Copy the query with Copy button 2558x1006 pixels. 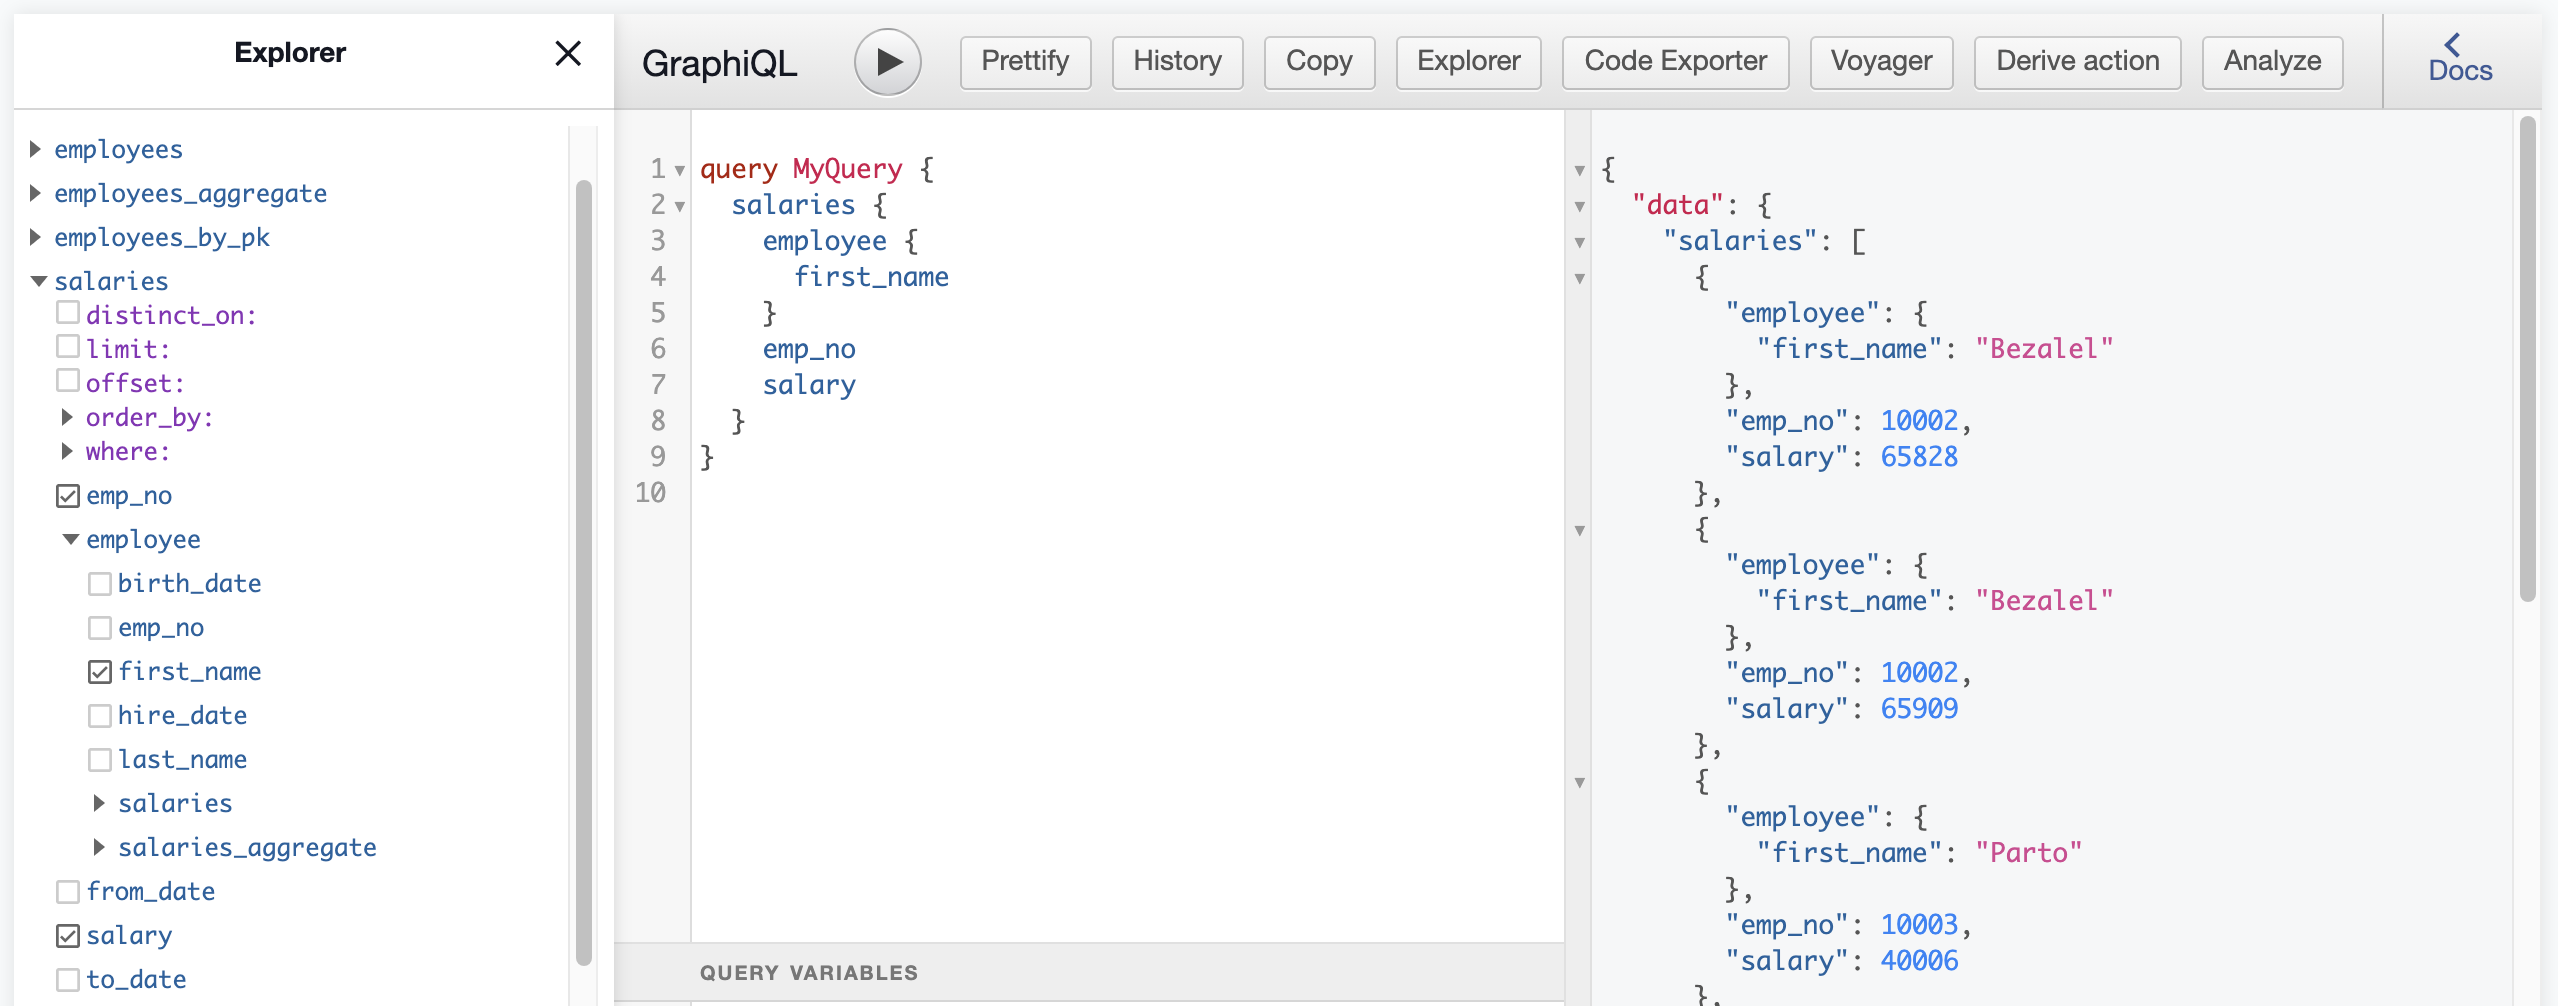point(1319,62)
